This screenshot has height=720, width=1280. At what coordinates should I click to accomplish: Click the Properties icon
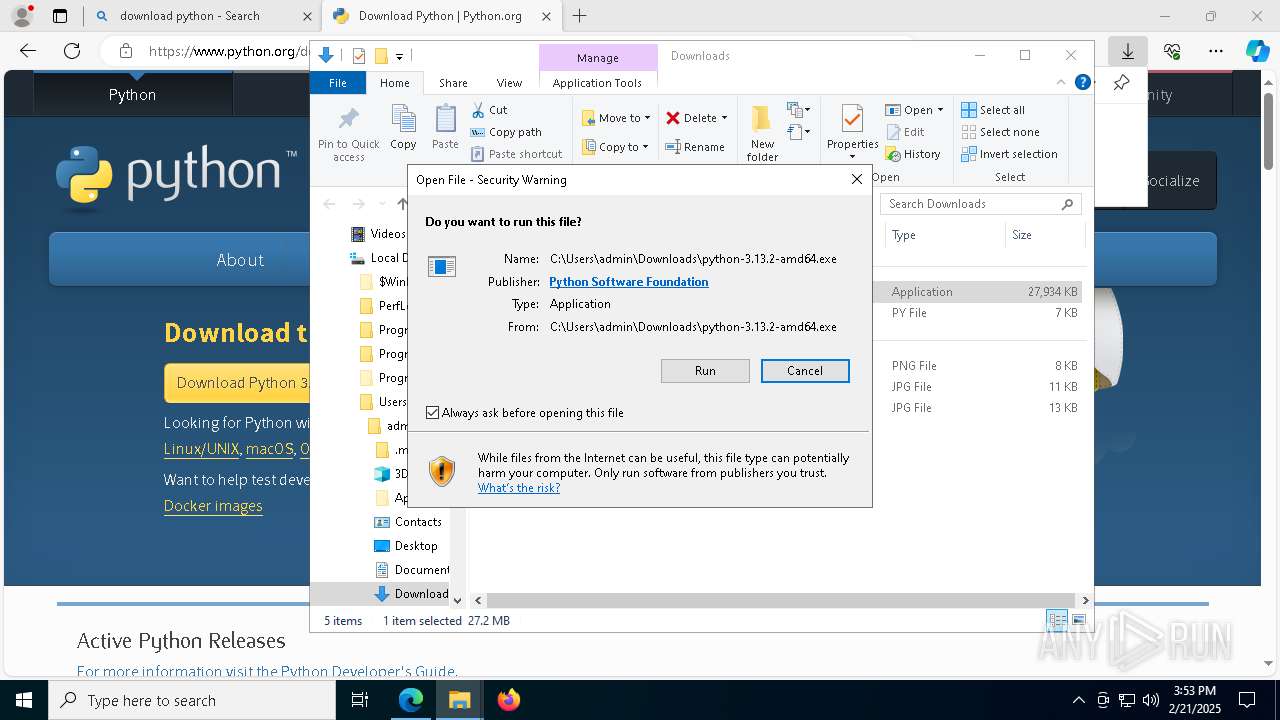[x=852, y=120]
